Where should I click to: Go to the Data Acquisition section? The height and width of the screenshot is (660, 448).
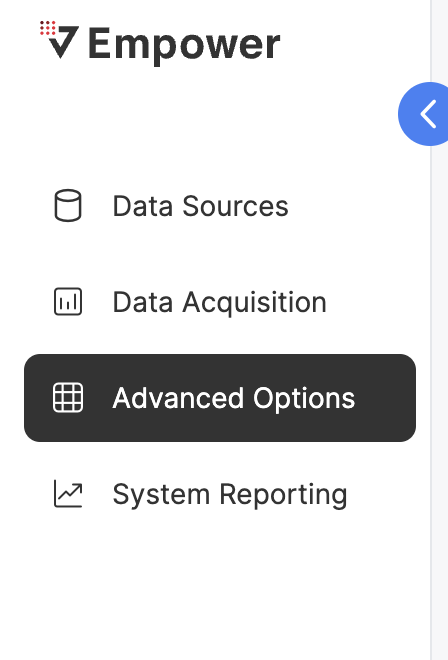click(220, 302)
